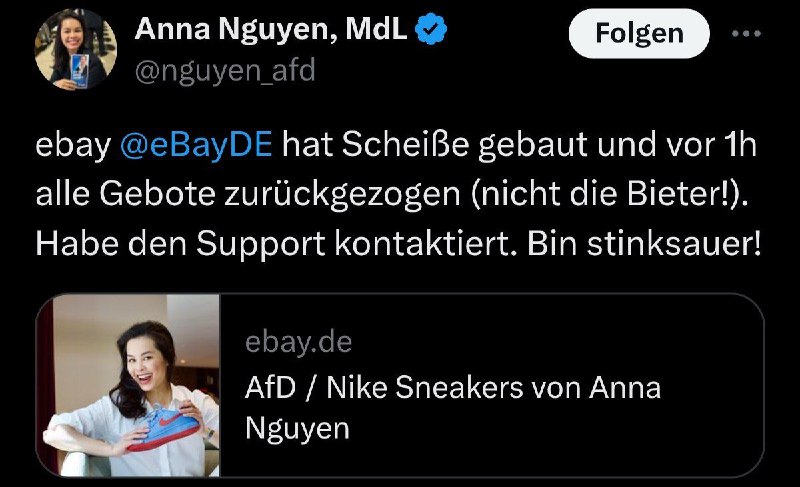
Task: Open the display name Anna Nguyen, MdL
Action: (x=271, y=31)
